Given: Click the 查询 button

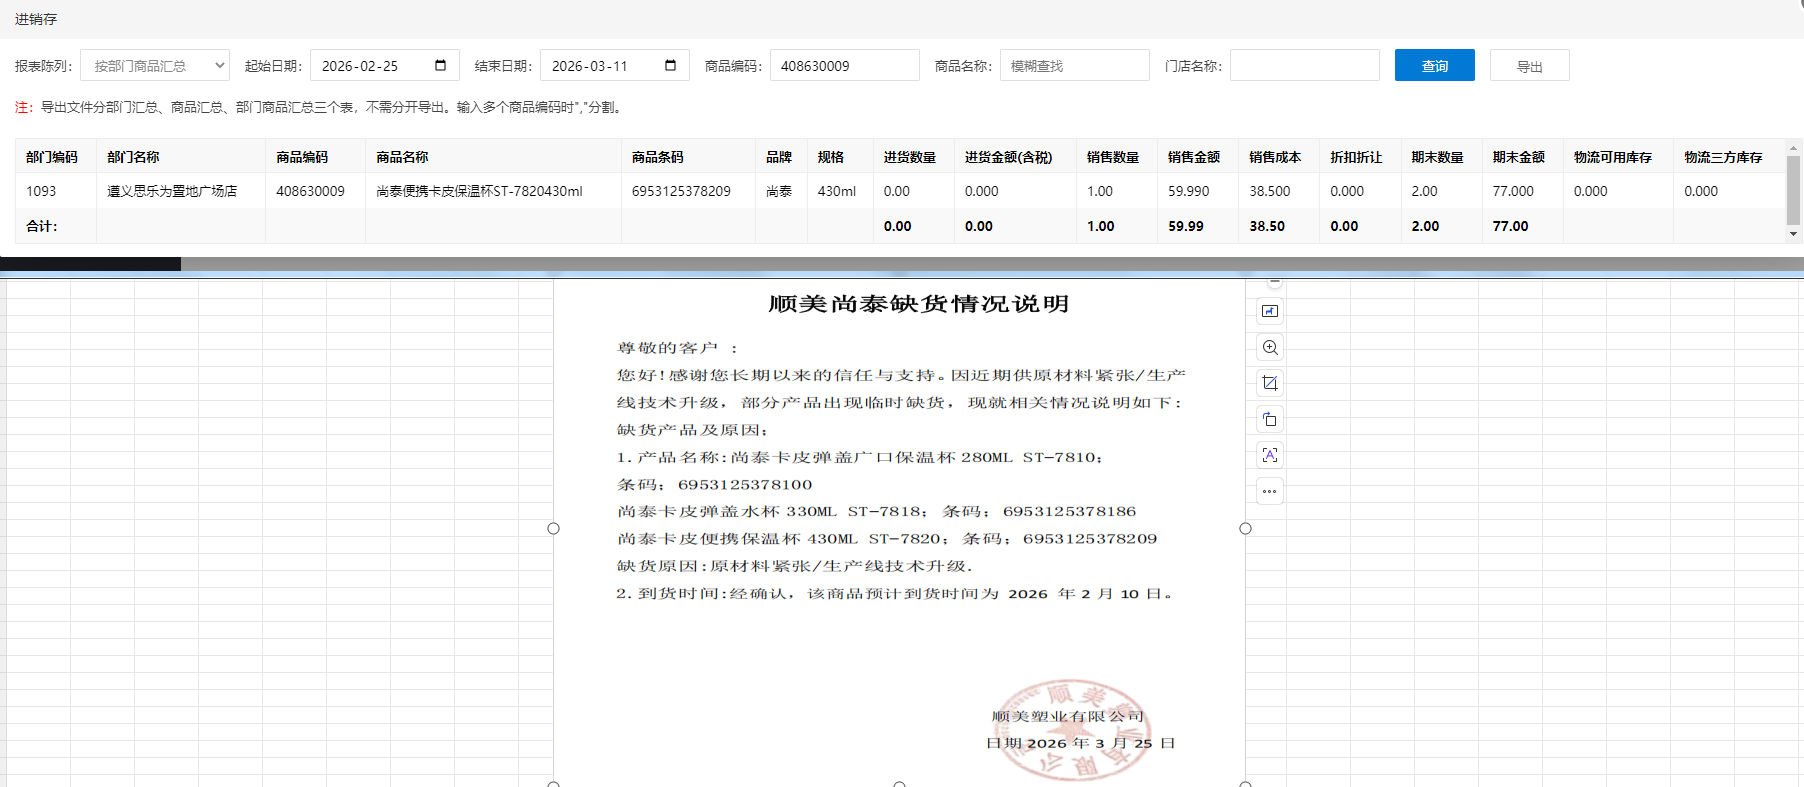Looking at the screenshot, I should tap(1434, 66).
